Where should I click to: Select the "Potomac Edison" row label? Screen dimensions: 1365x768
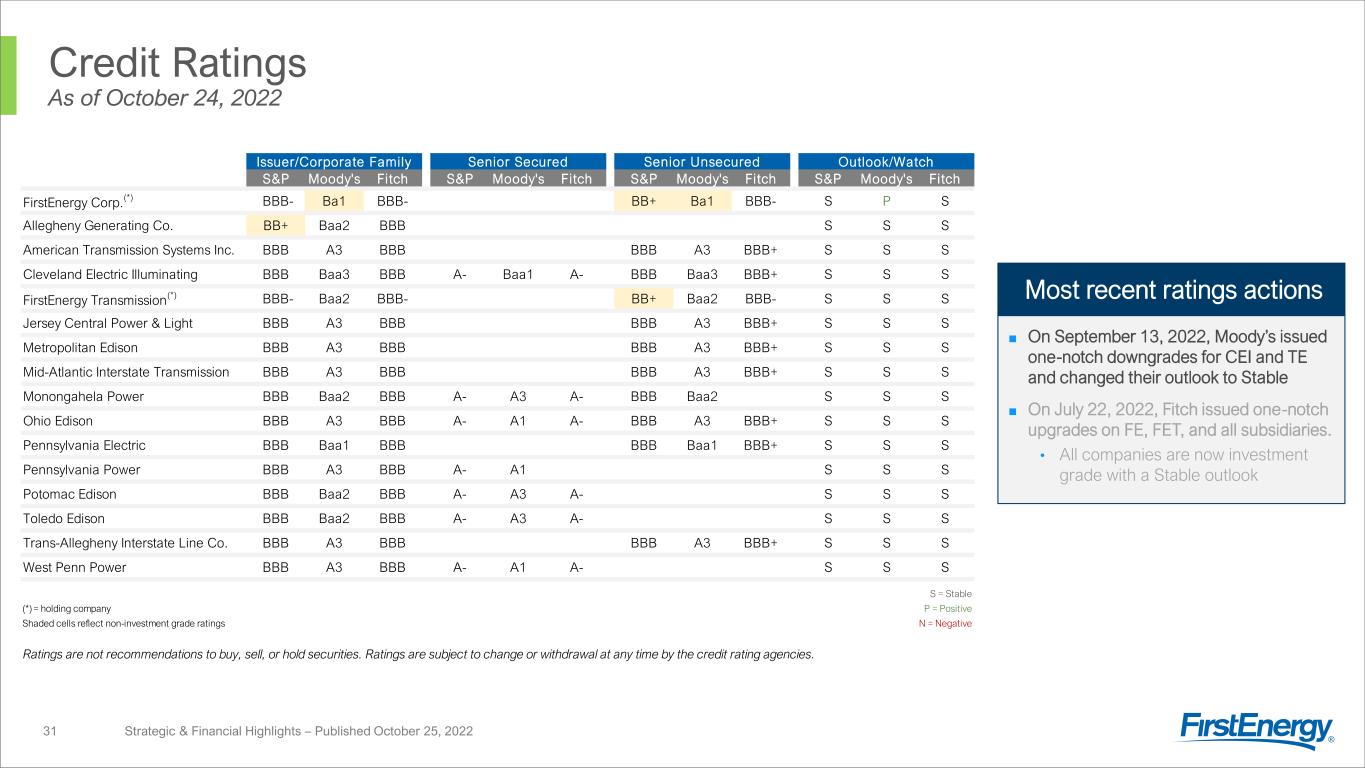coord(69,494)
